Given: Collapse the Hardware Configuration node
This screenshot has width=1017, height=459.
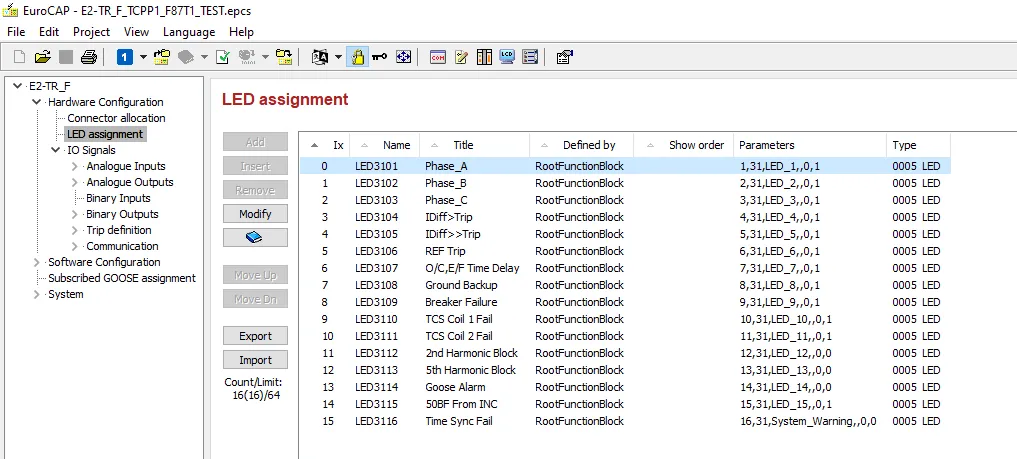Looking at the screenshot, I should [x=36, y=102].
